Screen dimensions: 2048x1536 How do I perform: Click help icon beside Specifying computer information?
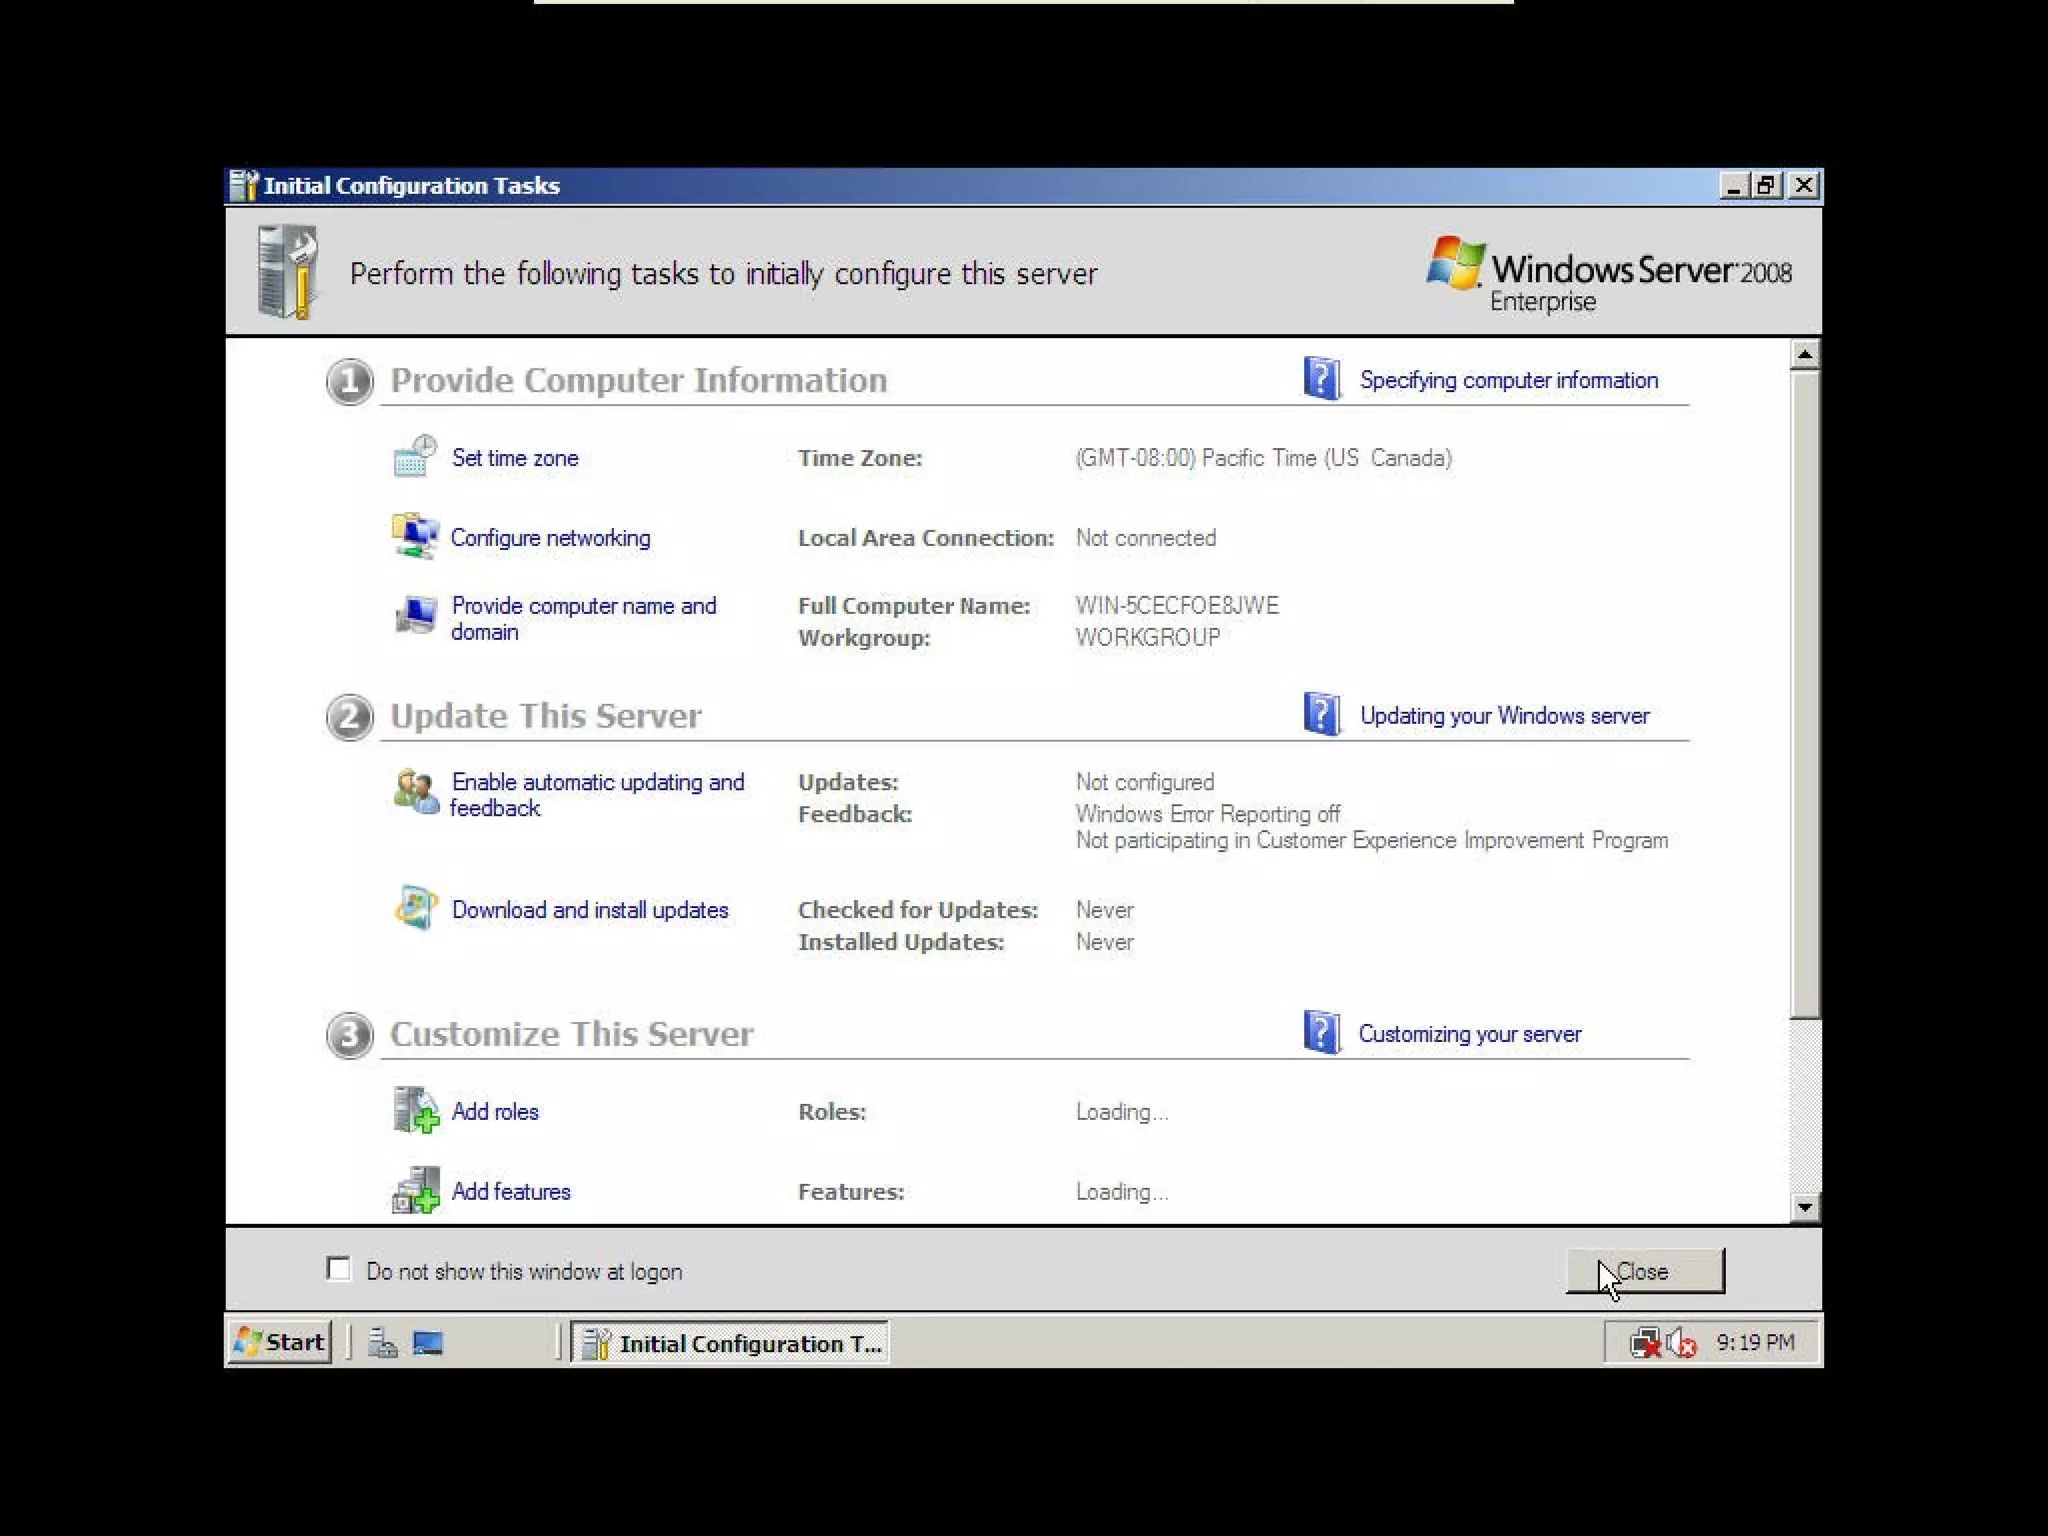pyautogui.click(x=1321, y=379)
